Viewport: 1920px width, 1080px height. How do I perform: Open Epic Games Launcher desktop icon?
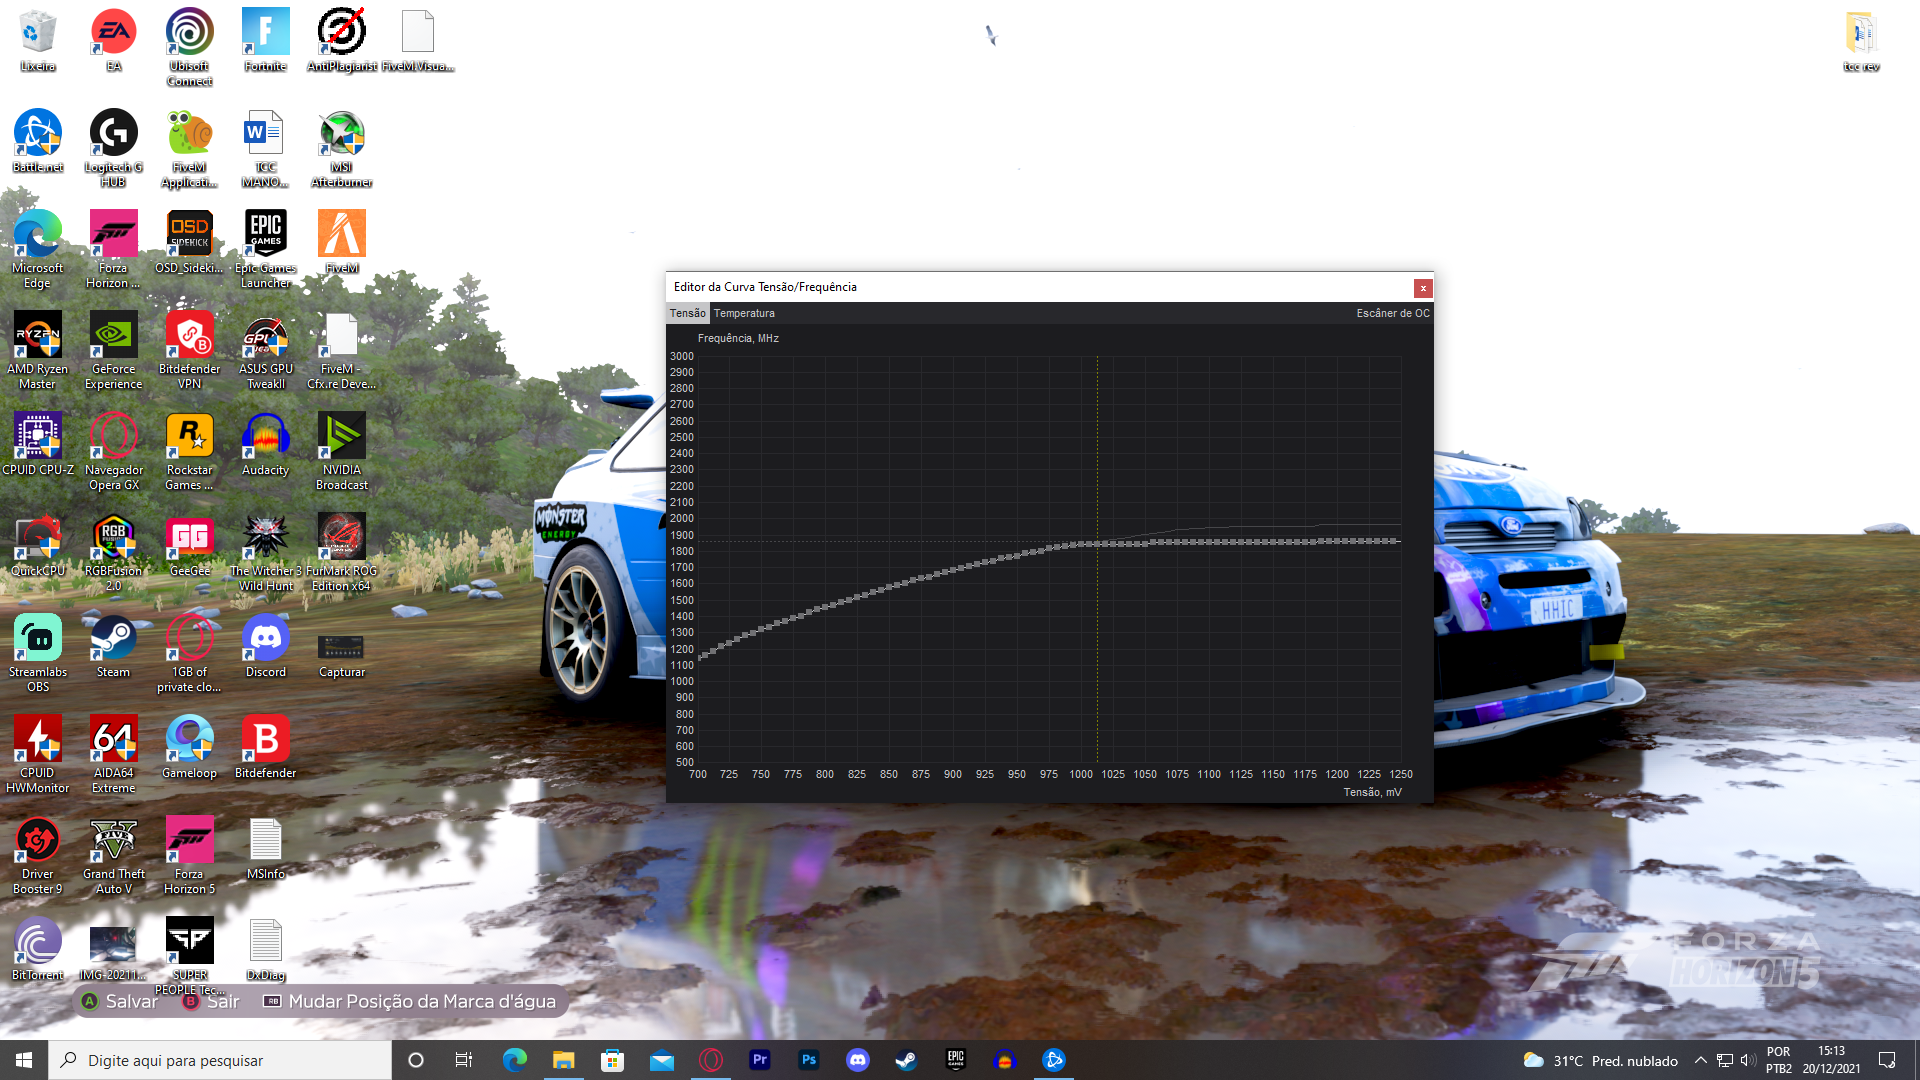pyautogui.click(x=266, y=249)
